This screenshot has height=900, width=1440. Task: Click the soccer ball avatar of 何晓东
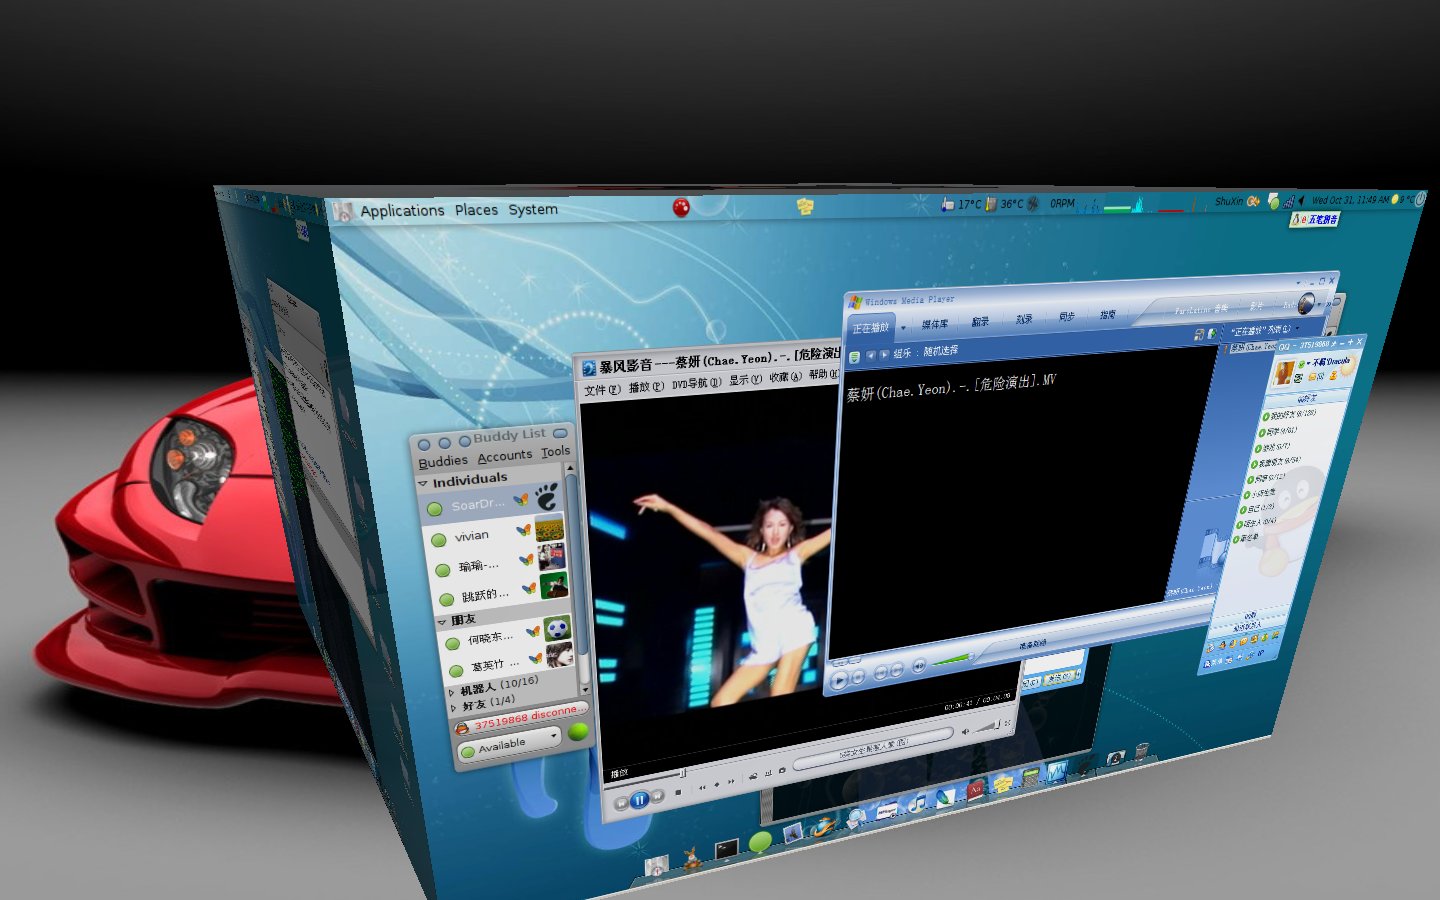(558, 628)
